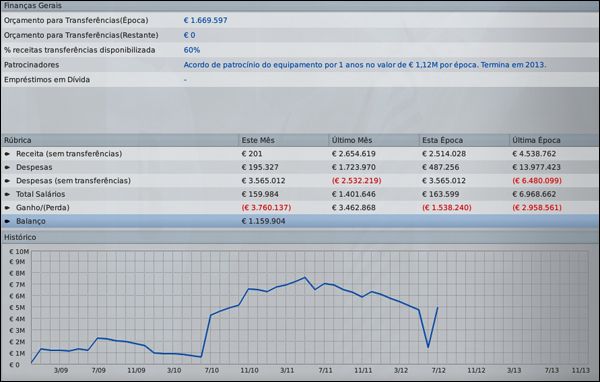
Task: Select Orçamento para Transferências(Época) label
Action: tap(76, 20)
